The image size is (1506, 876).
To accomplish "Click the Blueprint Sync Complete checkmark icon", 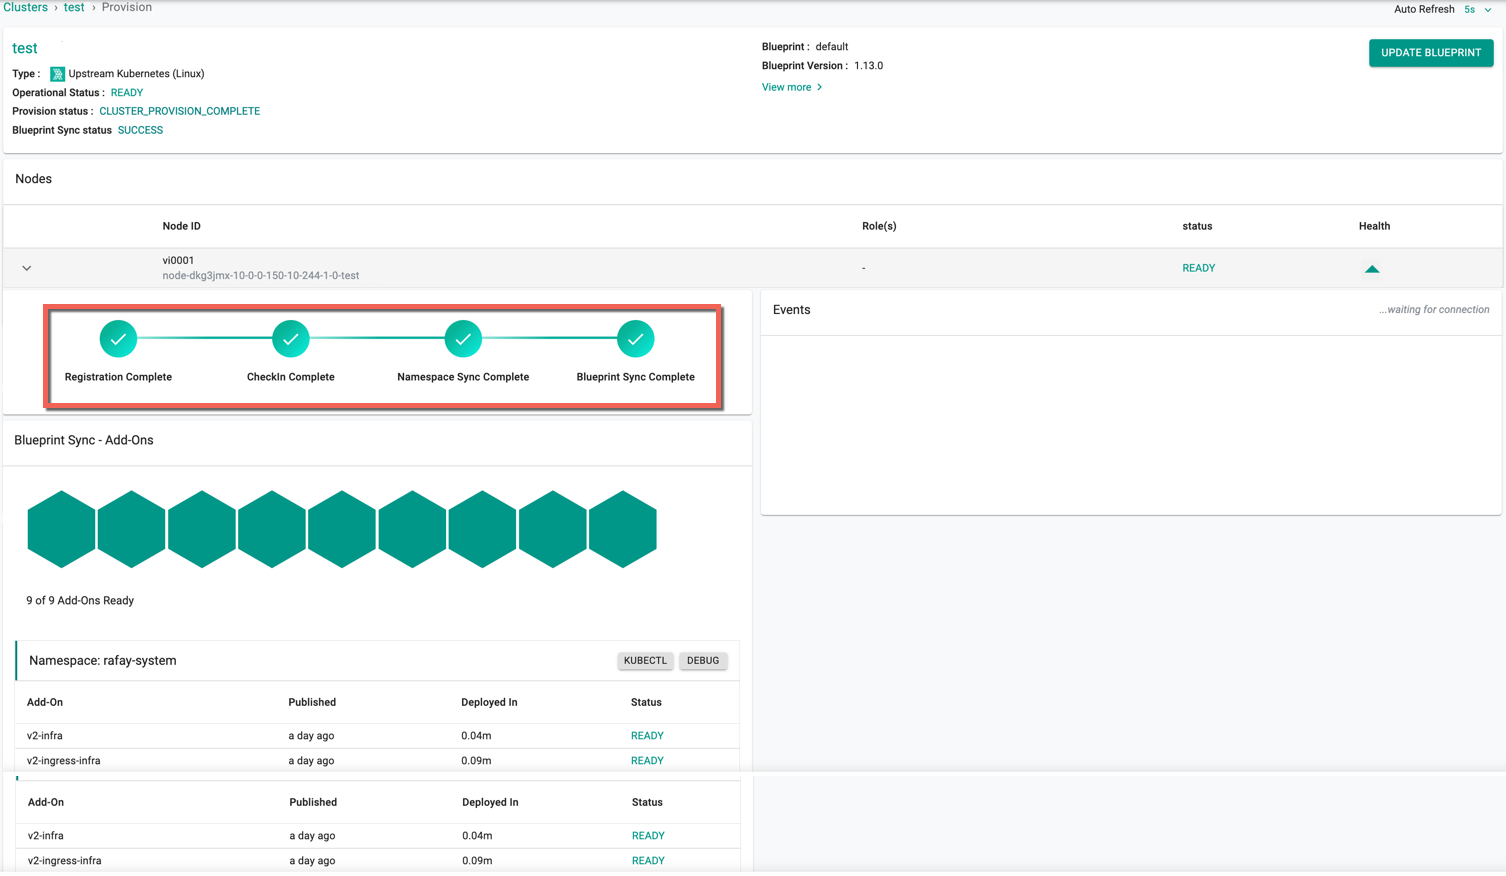I will pos(636,339).
